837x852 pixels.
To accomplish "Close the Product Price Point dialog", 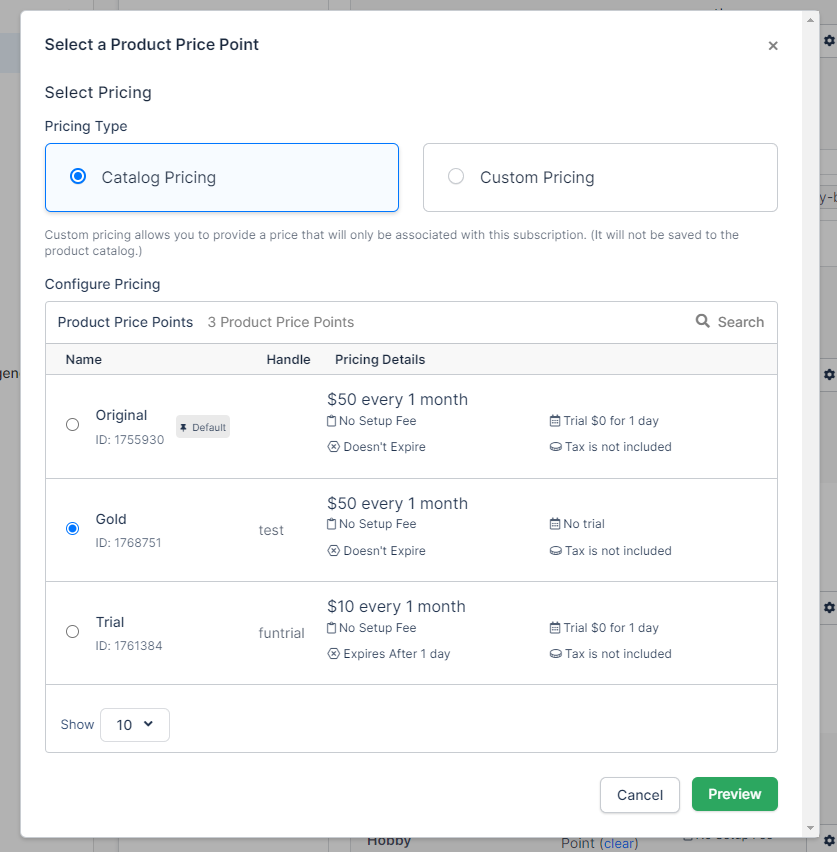I will (773, 46).
